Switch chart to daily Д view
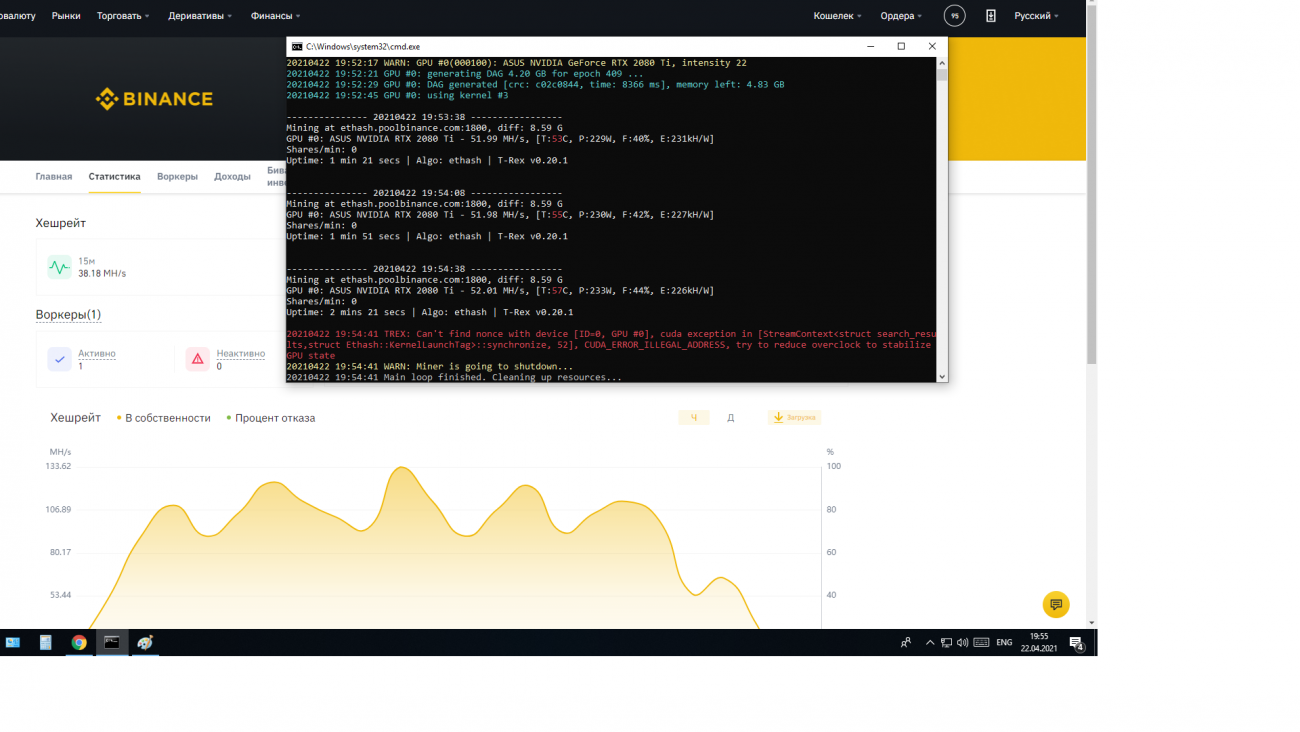The height and width of the screenshot is (732, 1300). pos(731,417)
